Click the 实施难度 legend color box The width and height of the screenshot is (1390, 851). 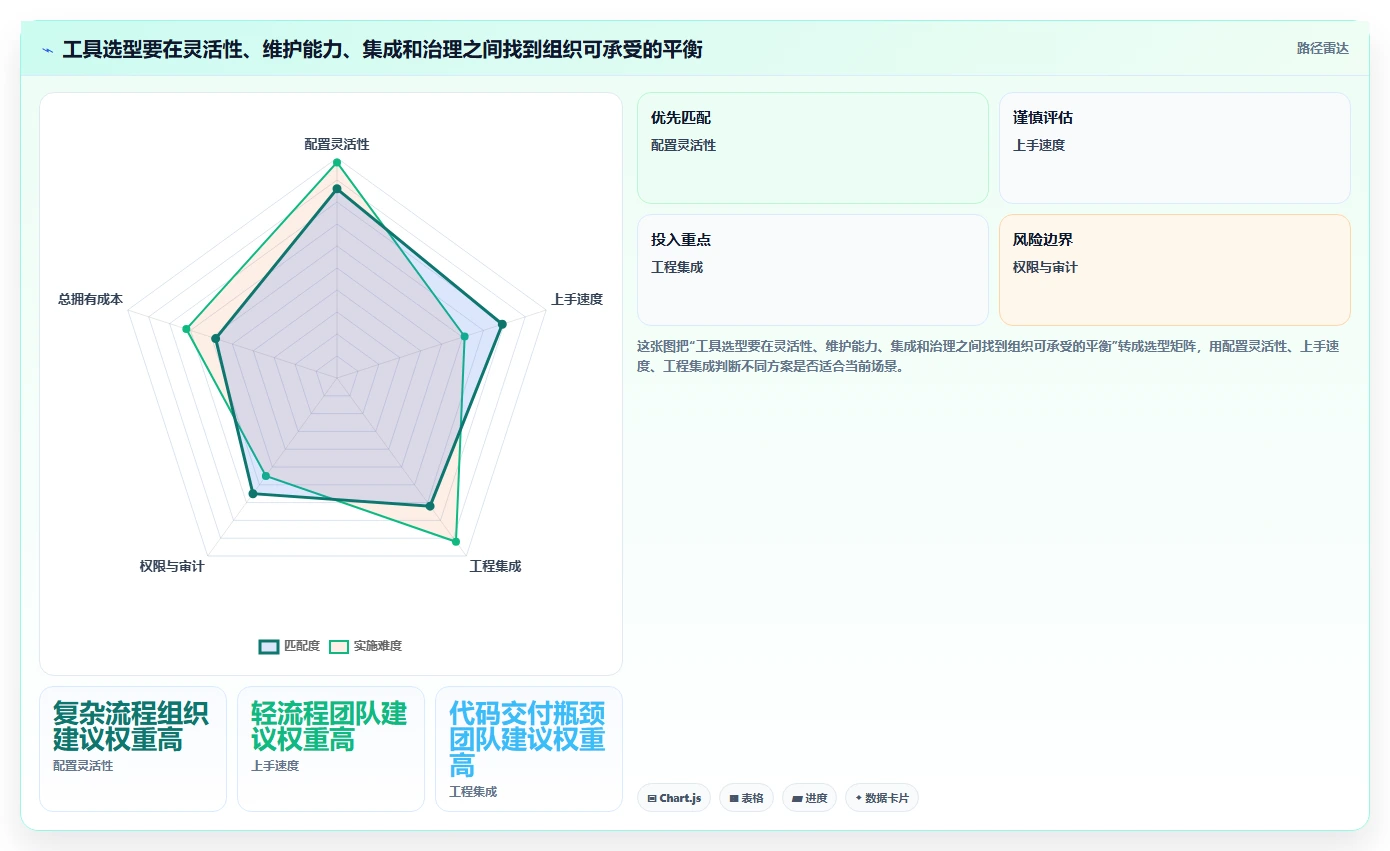pos(340,646)
